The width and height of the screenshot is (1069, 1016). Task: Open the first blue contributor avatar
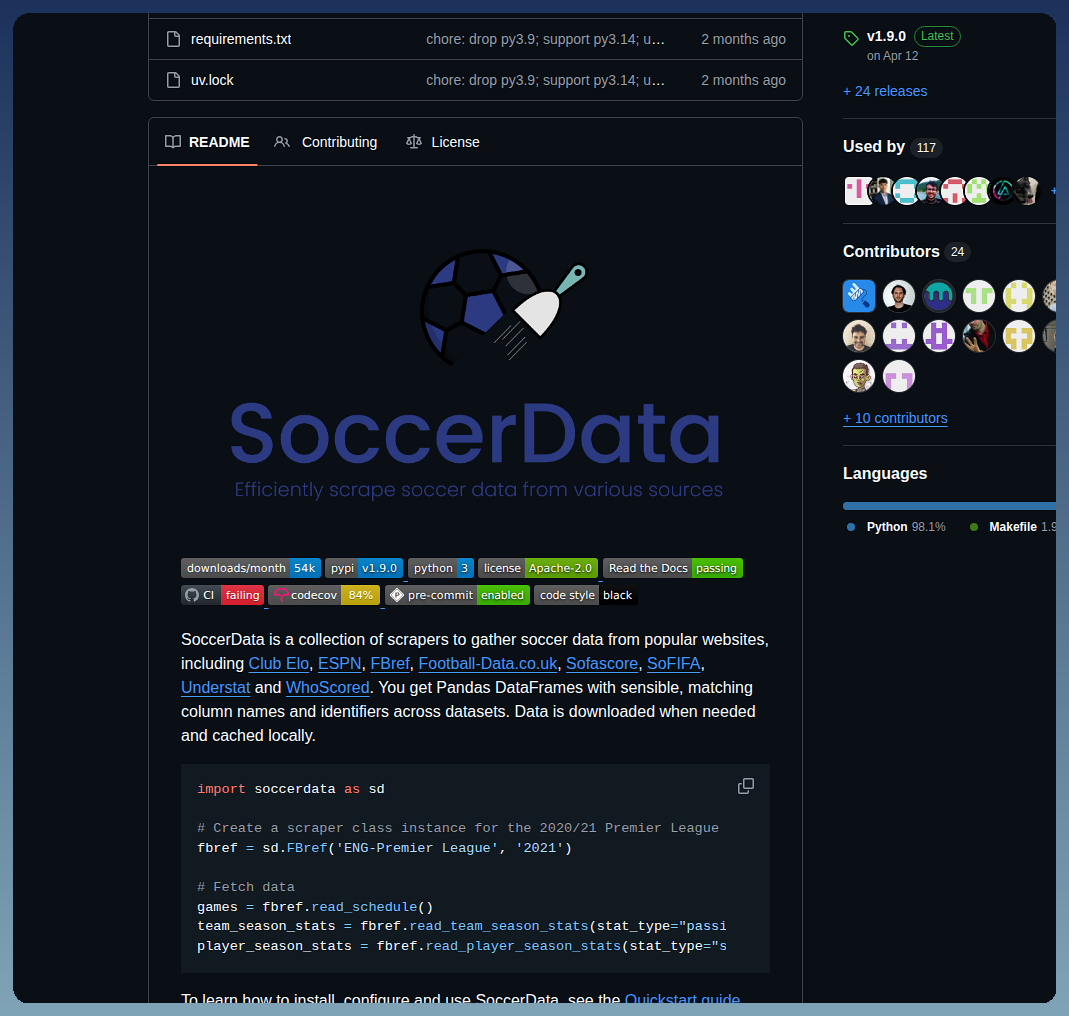click(x=859, y=296)
